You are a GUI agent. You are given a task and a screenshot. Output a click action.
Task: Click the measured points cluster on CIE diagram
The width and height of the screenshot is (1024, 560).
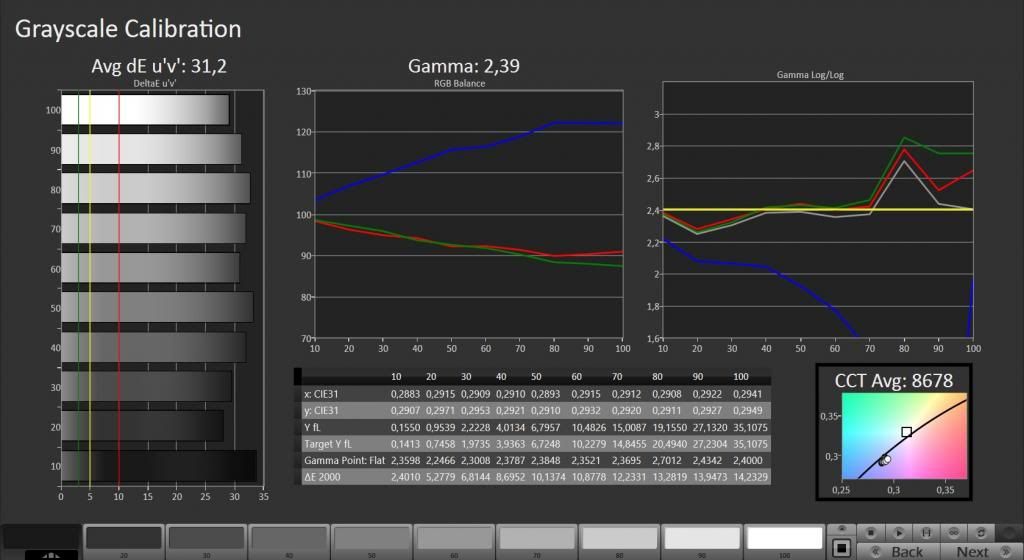tap(884, 460)
